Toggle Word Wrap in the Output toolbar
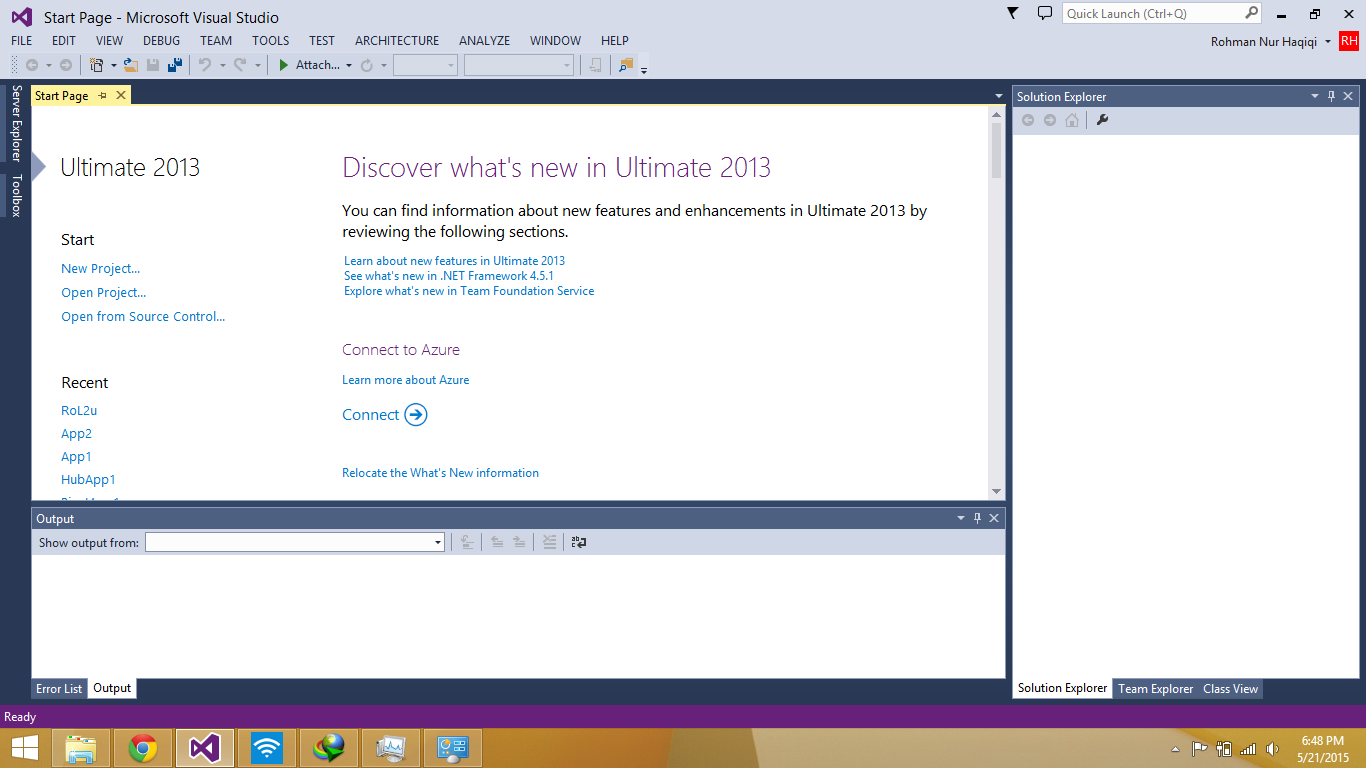 (578, 542)
